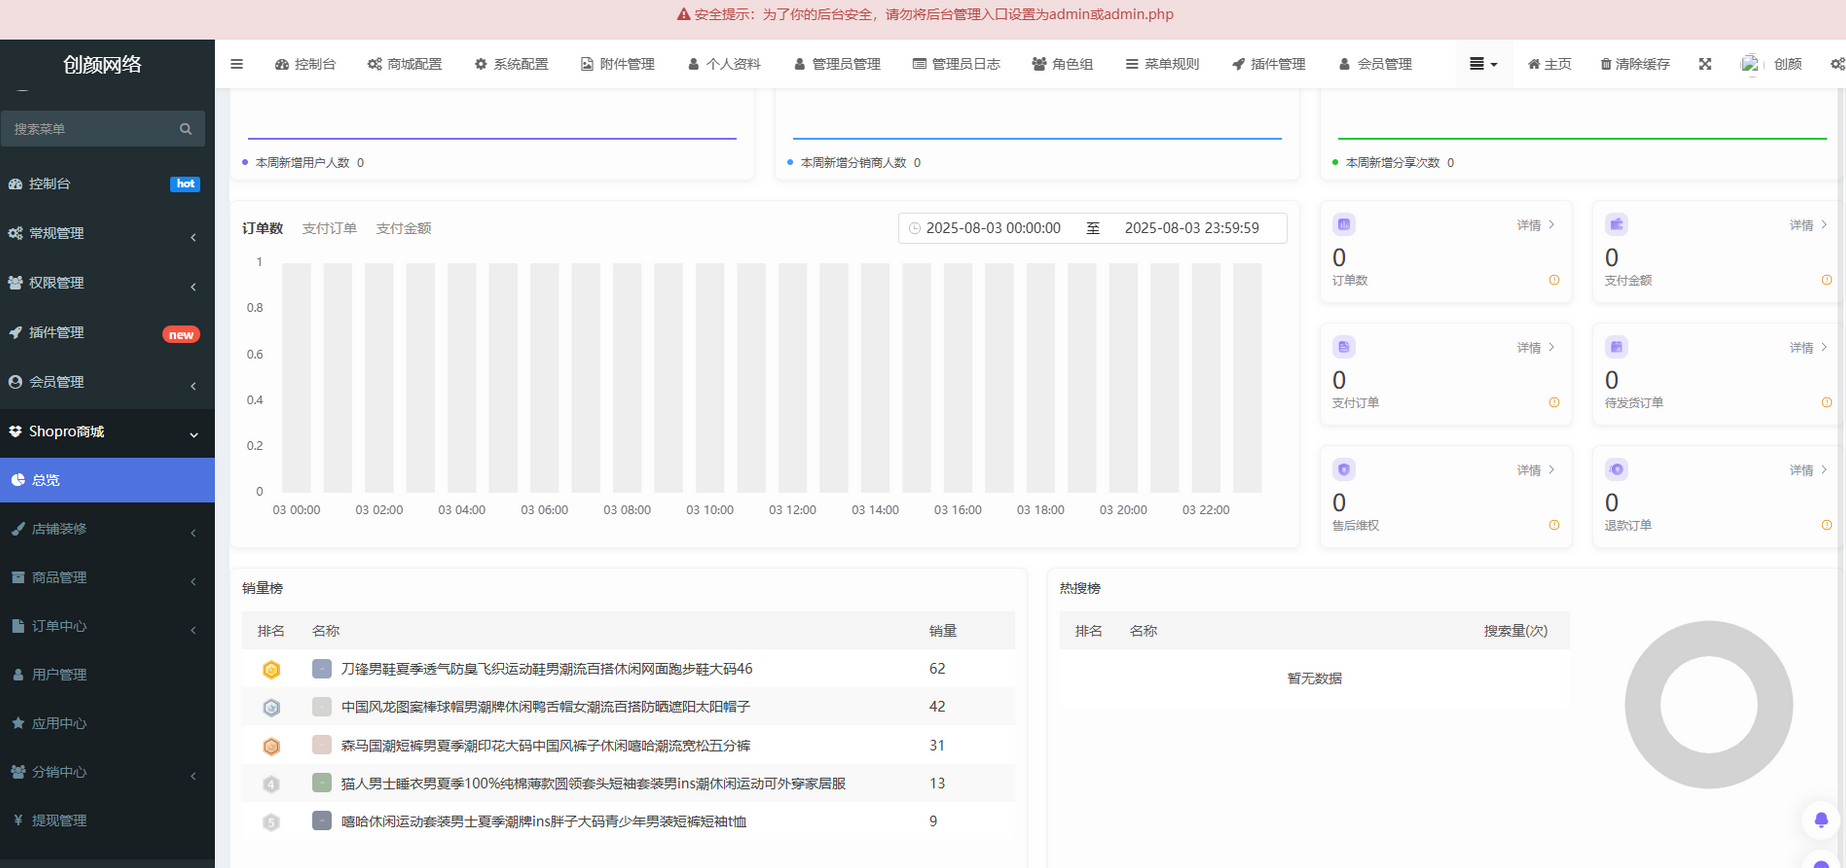Image resolution: width=1846 pixels, height=868 pixels.
Task: Click the search magnifier in menu search
Action: [x=185, y=129]
